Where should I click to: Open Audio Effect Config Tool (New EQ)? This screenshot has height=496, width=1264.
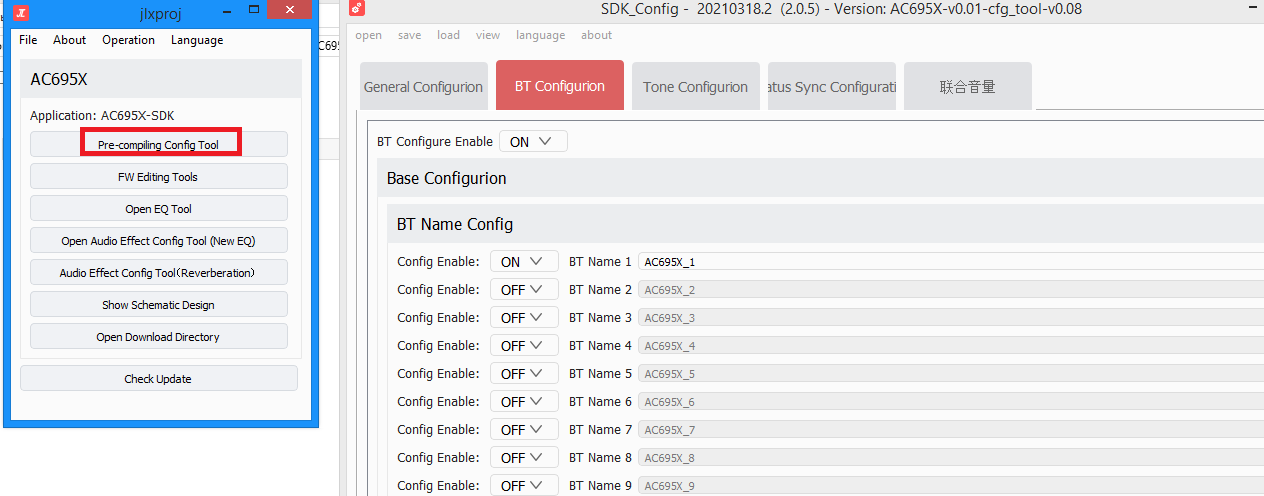coord(159,241)
